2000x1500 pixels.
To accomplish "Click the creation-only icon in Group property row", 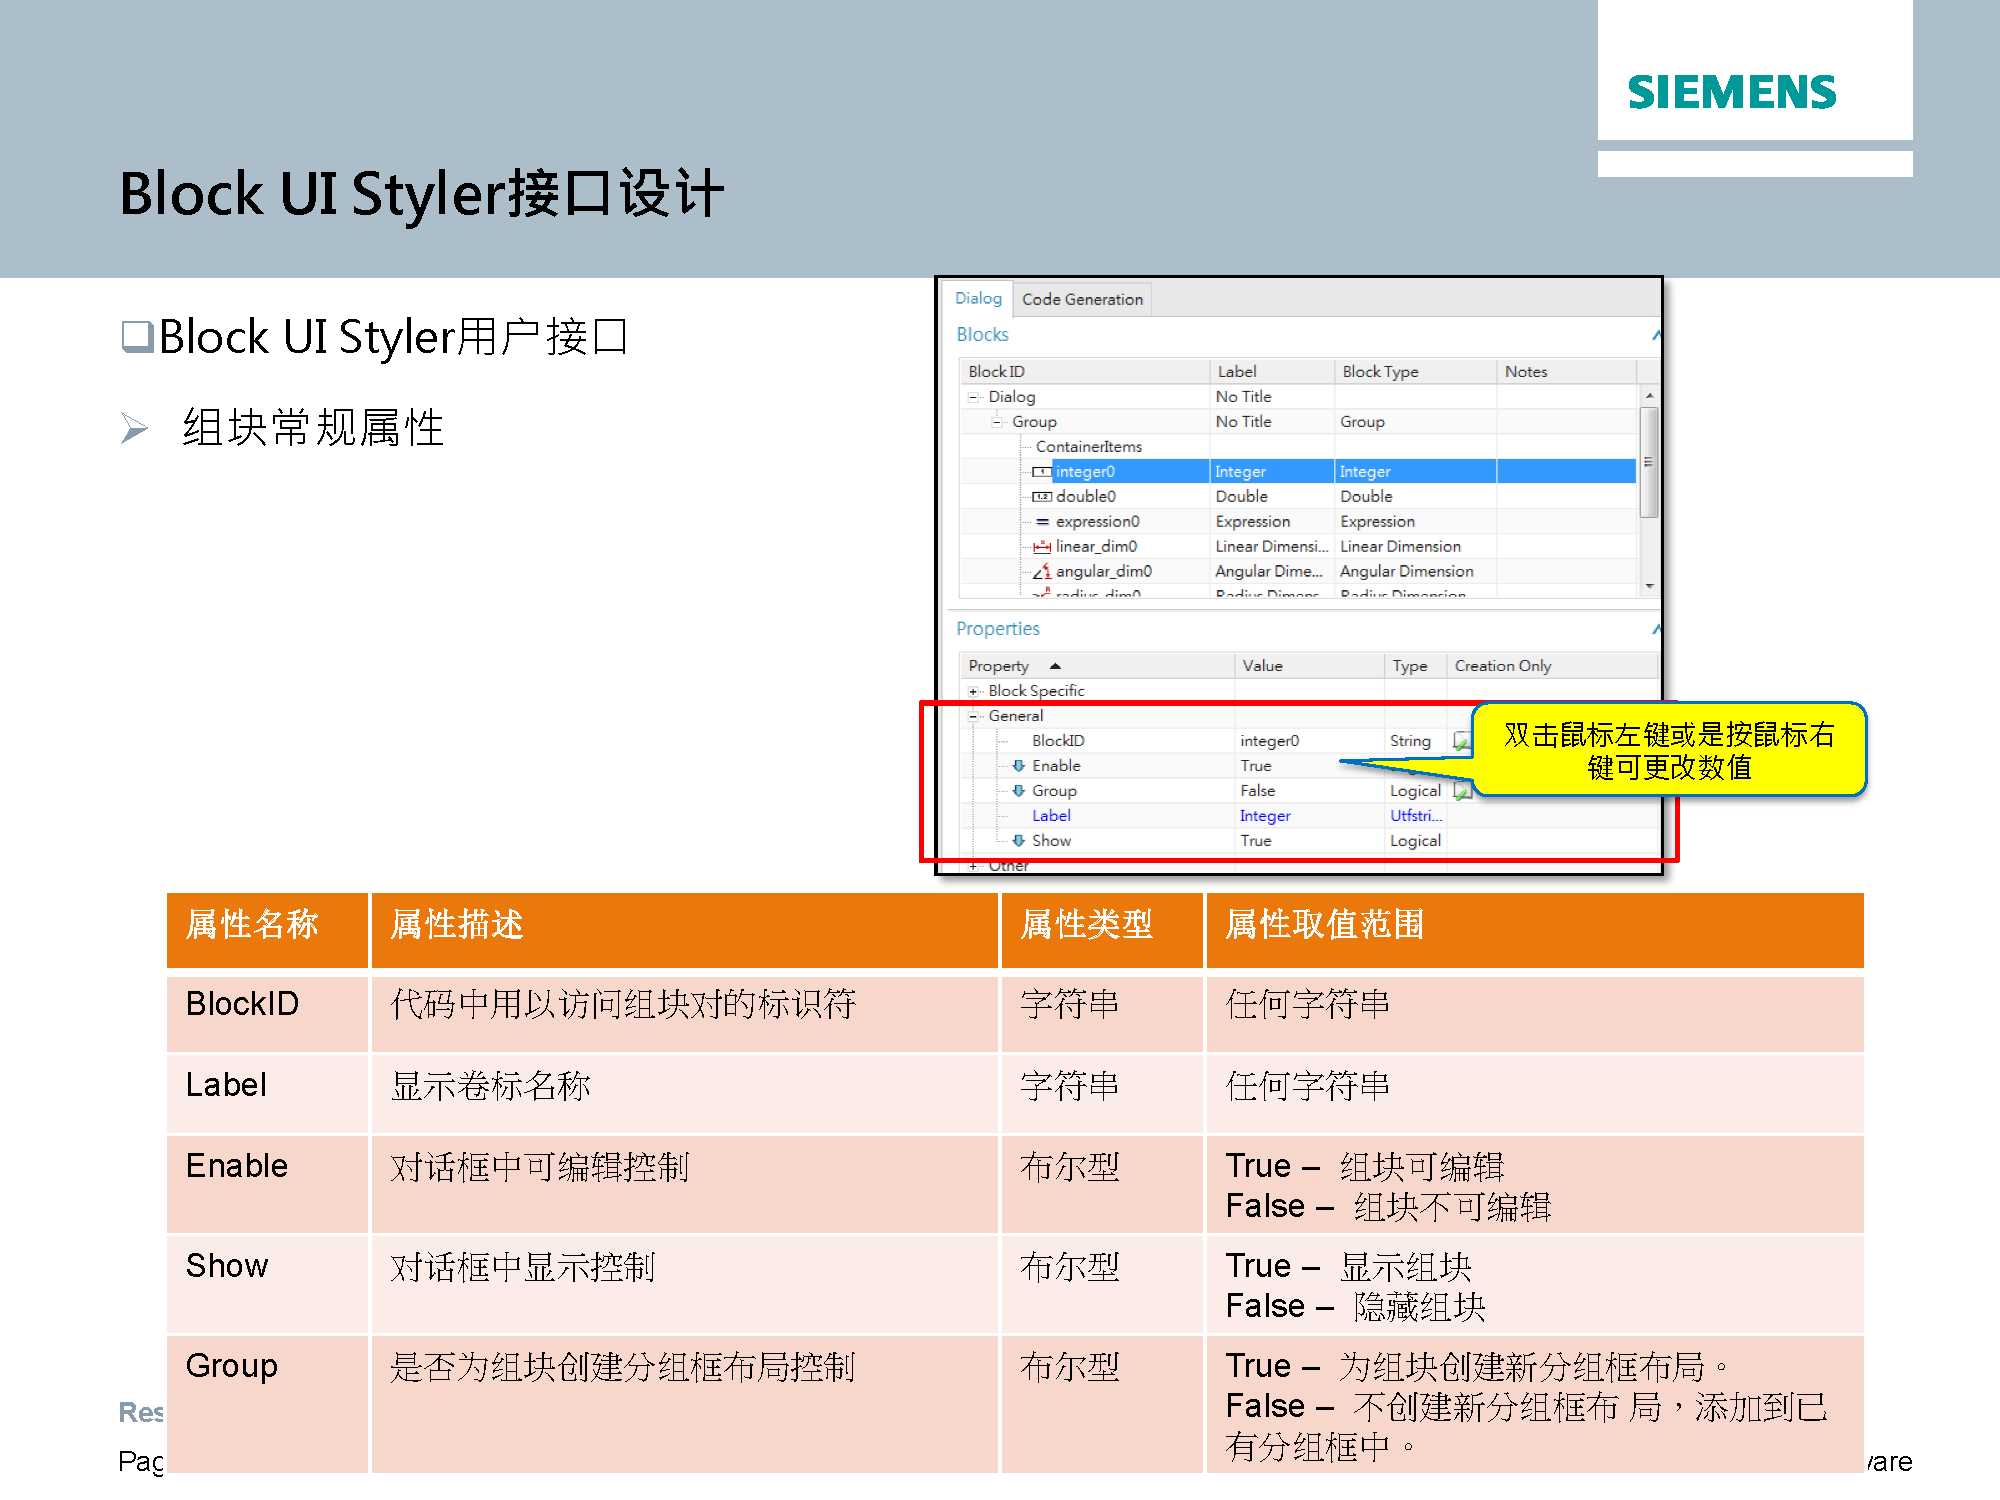I will [1461, 791].
